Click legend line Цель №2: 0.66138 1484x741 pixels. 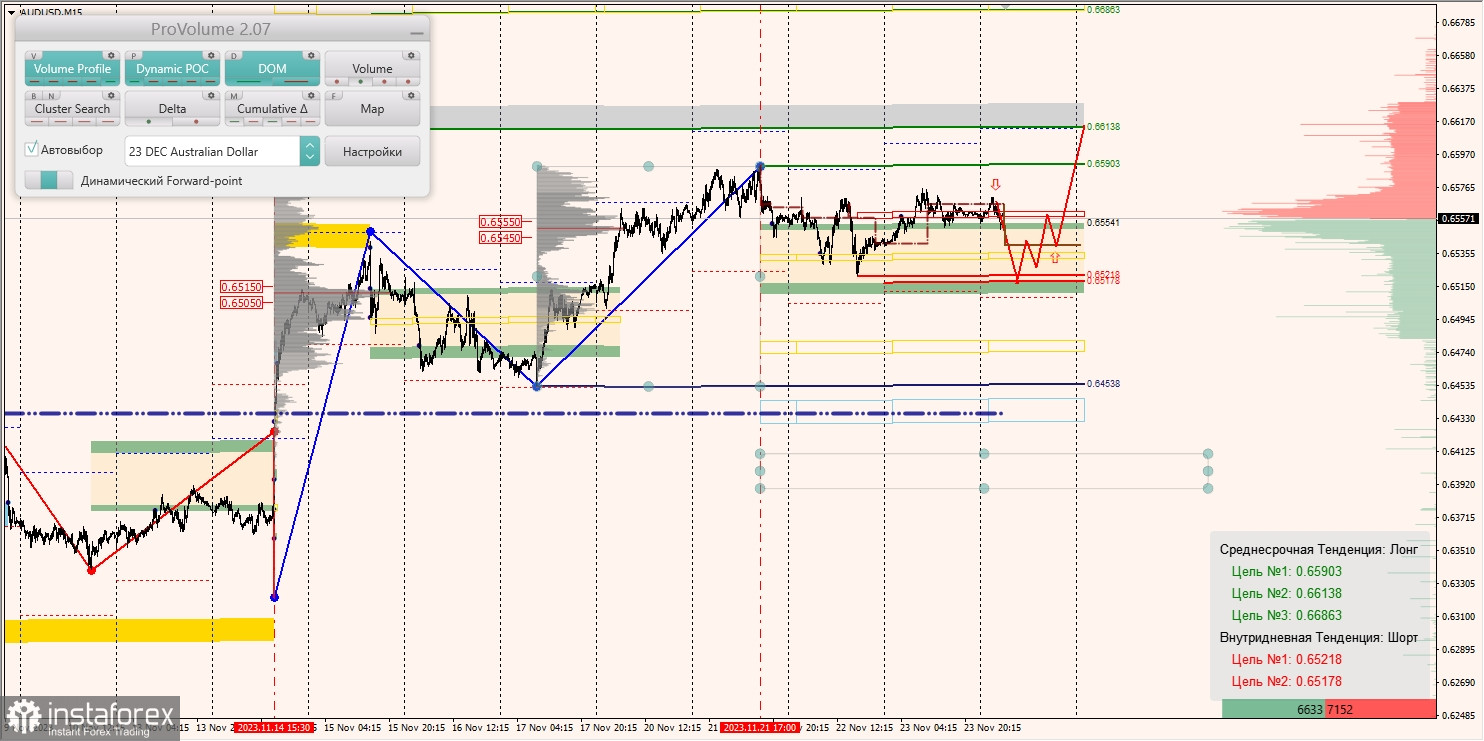click(1287, 594)
